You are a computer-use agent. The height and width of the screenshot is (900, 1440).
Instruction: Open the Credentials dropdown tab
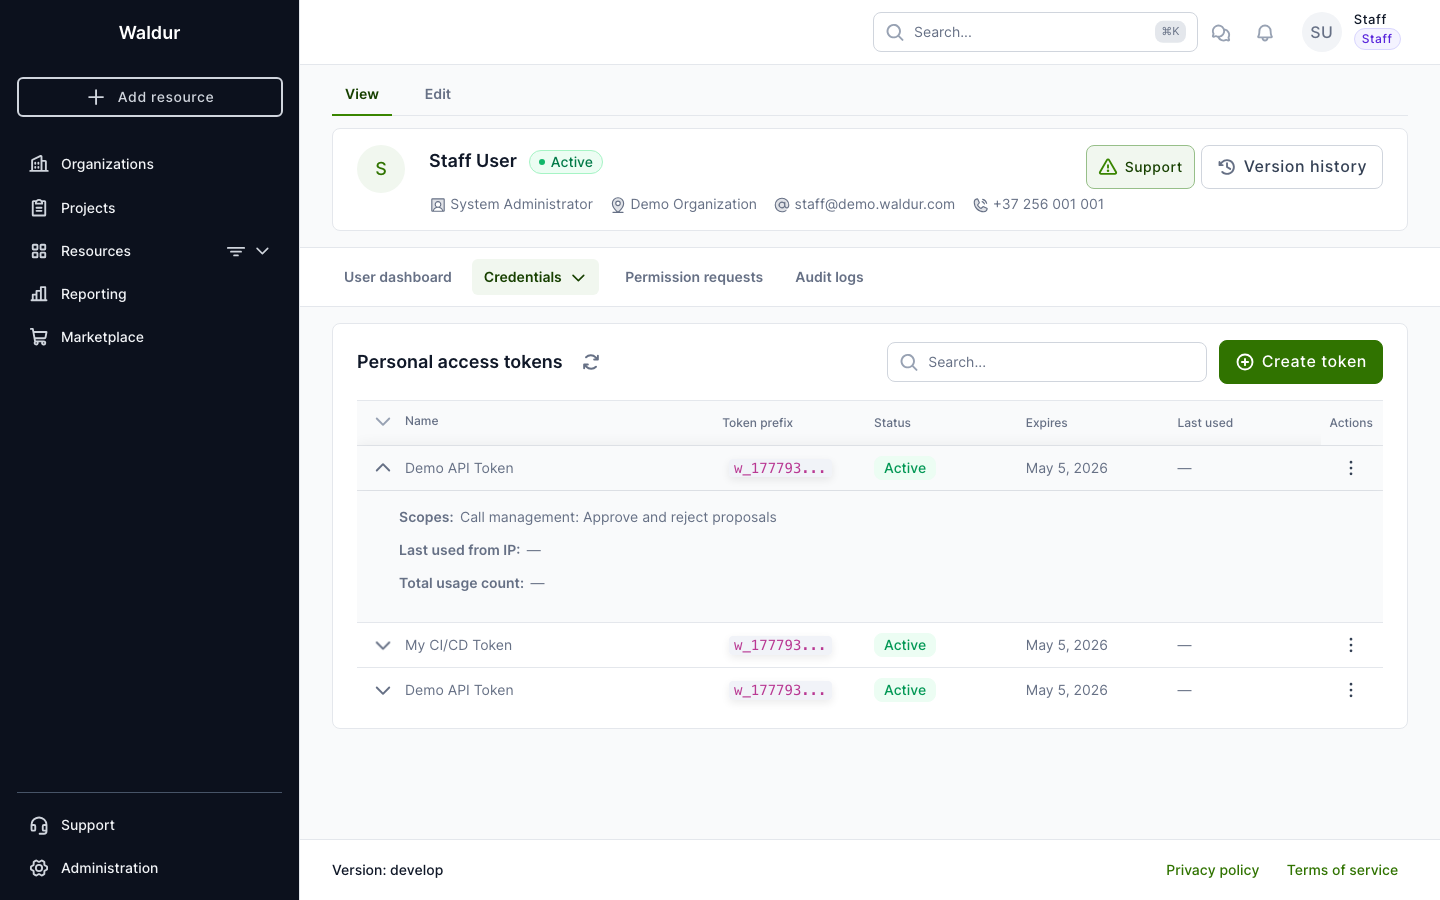point(535,277)
